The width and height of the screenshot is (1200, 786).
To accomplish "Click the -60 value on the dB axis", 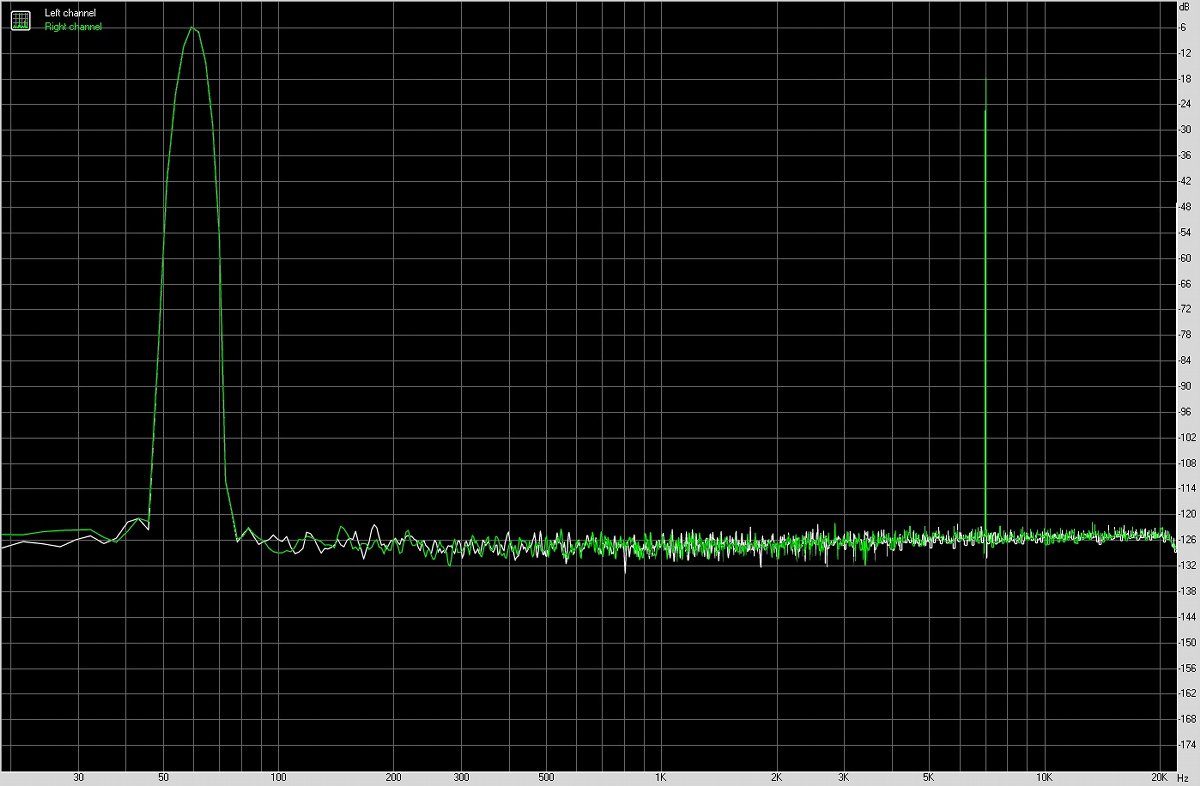I will click(x=1187, y=258).
